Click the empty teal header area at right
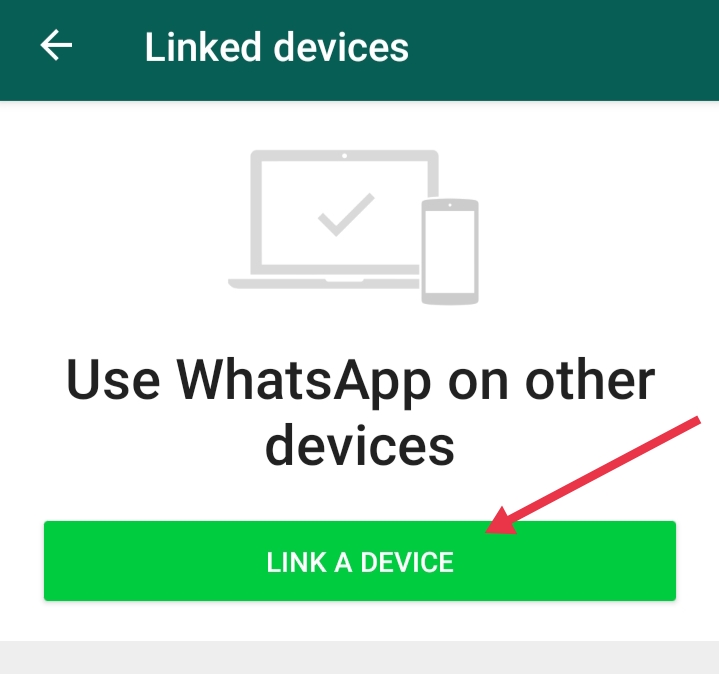Image resolution: width=719 pixels, height=674 pixels. click(x=564, y=48)
